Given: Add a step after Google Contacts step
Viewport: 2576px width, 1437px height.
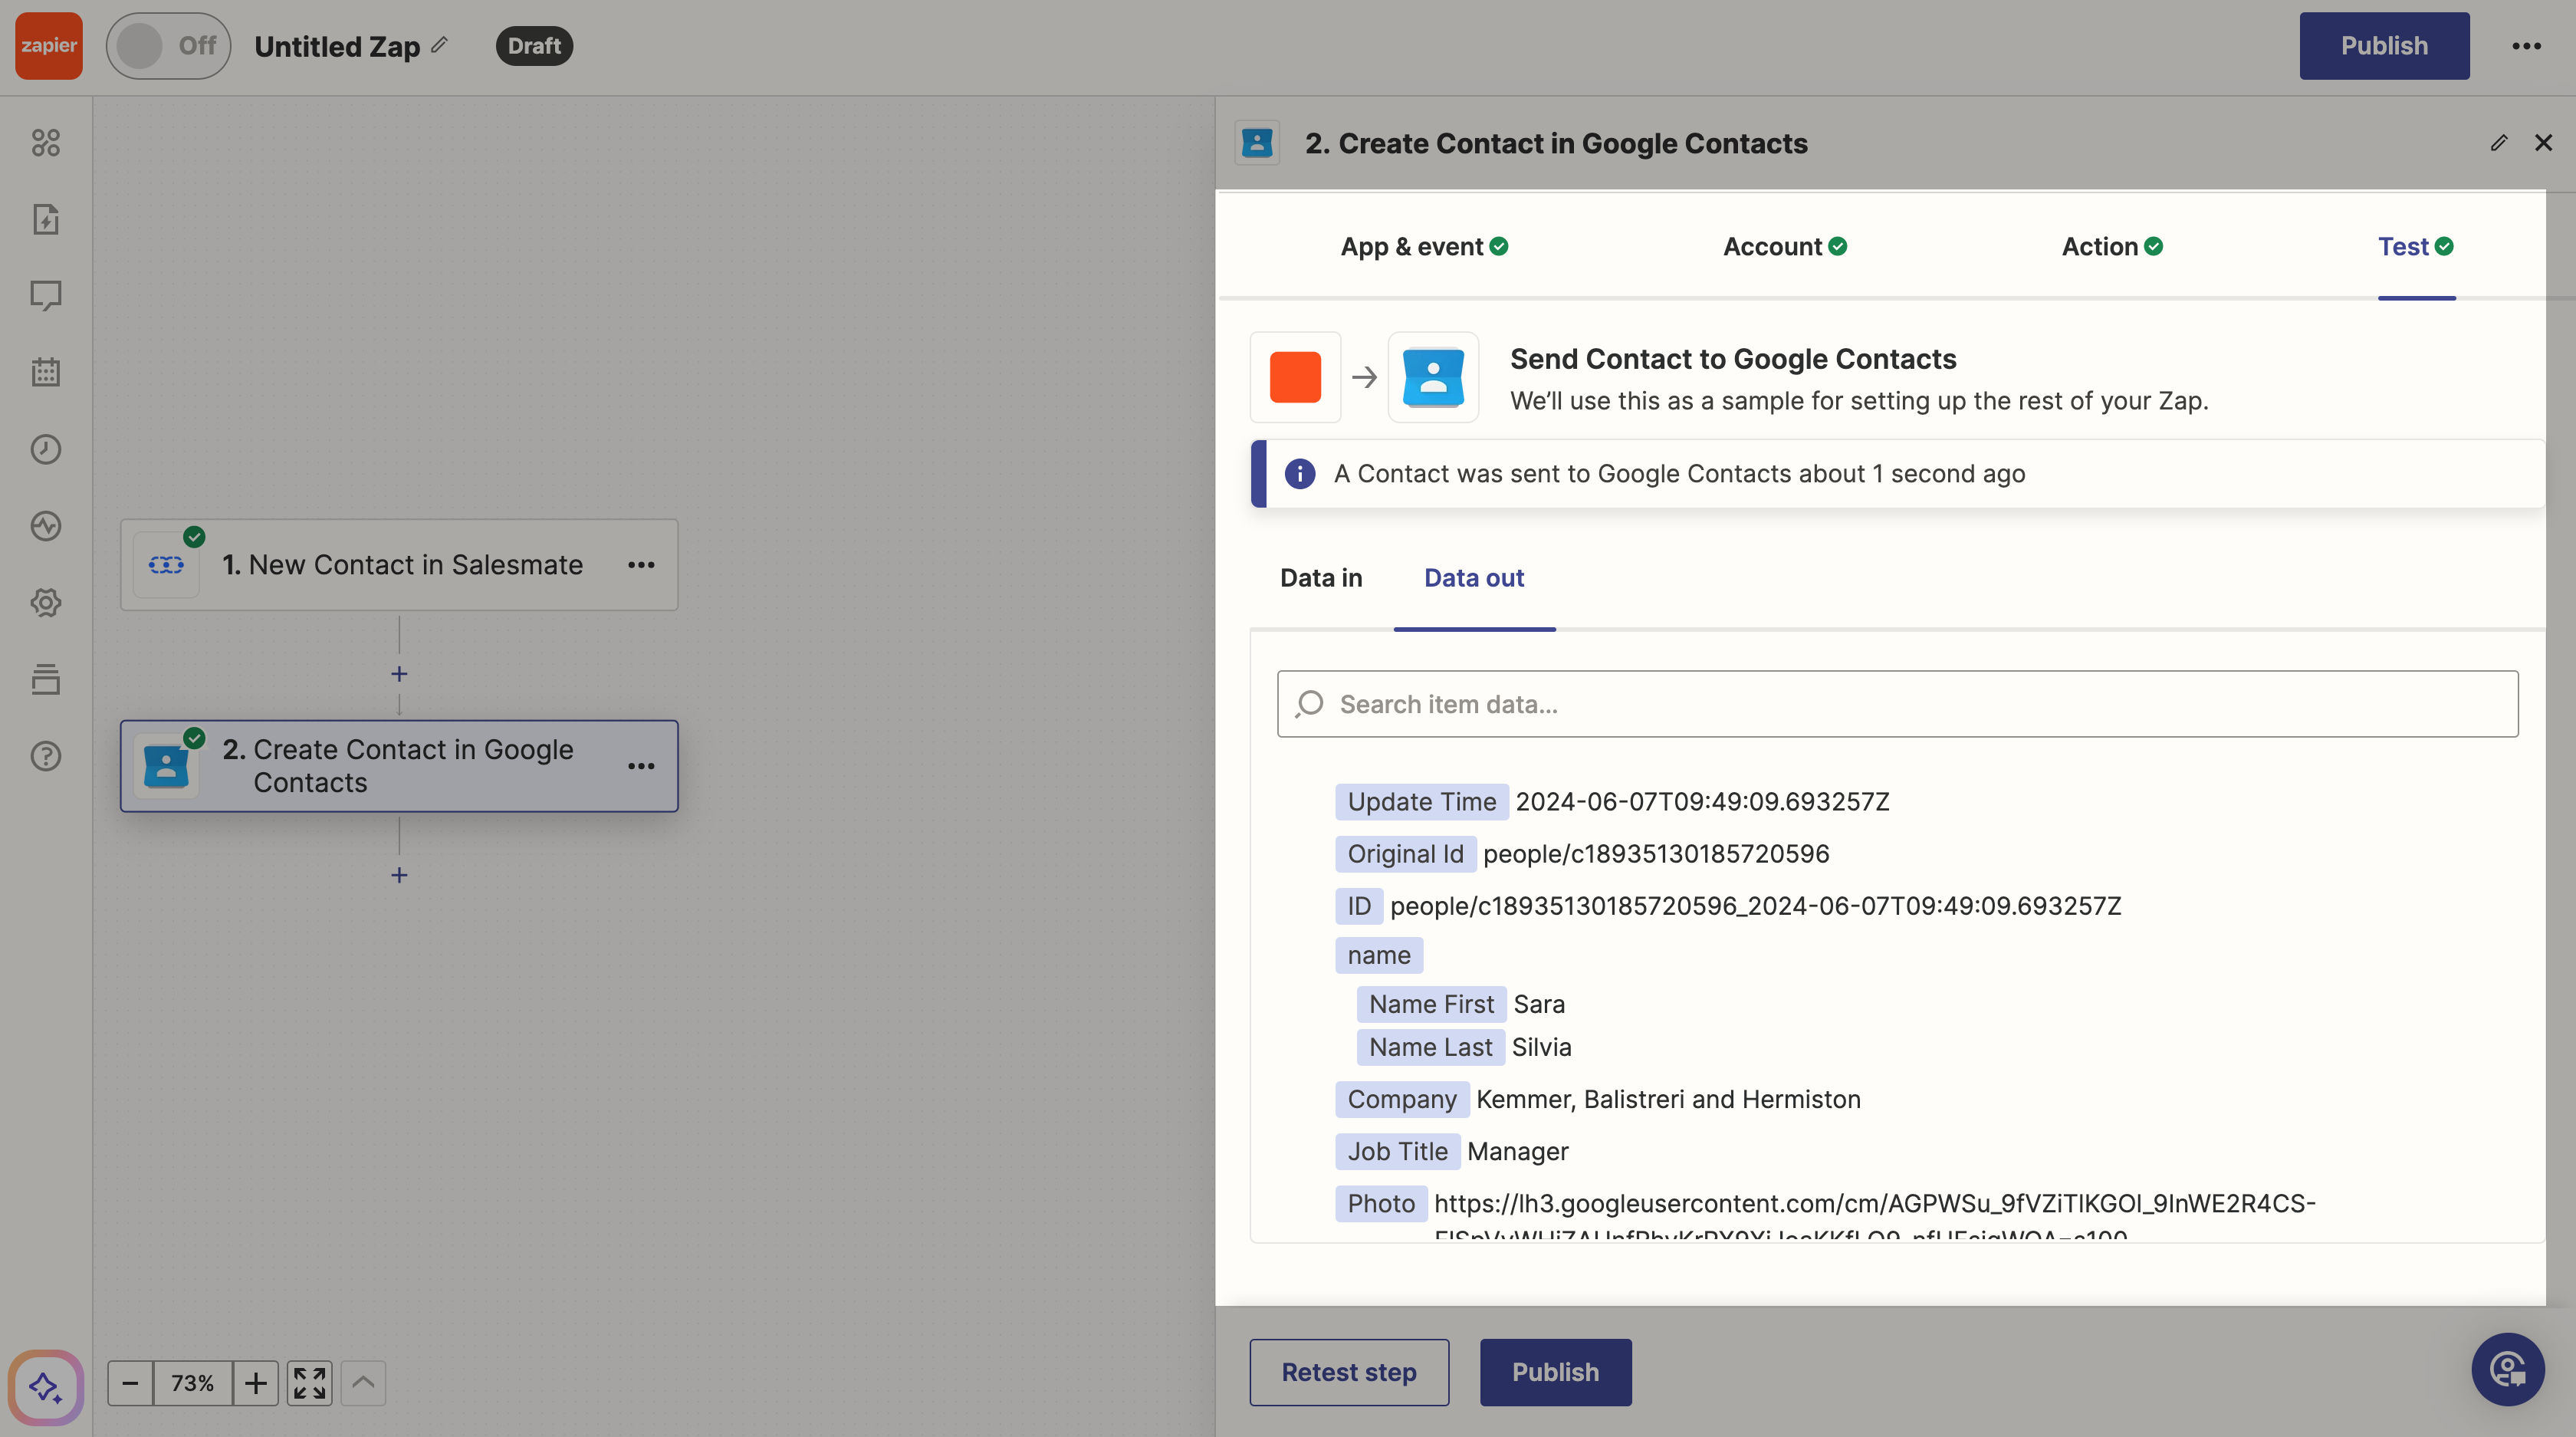Looking at the screenshot, I should (399, 875).
